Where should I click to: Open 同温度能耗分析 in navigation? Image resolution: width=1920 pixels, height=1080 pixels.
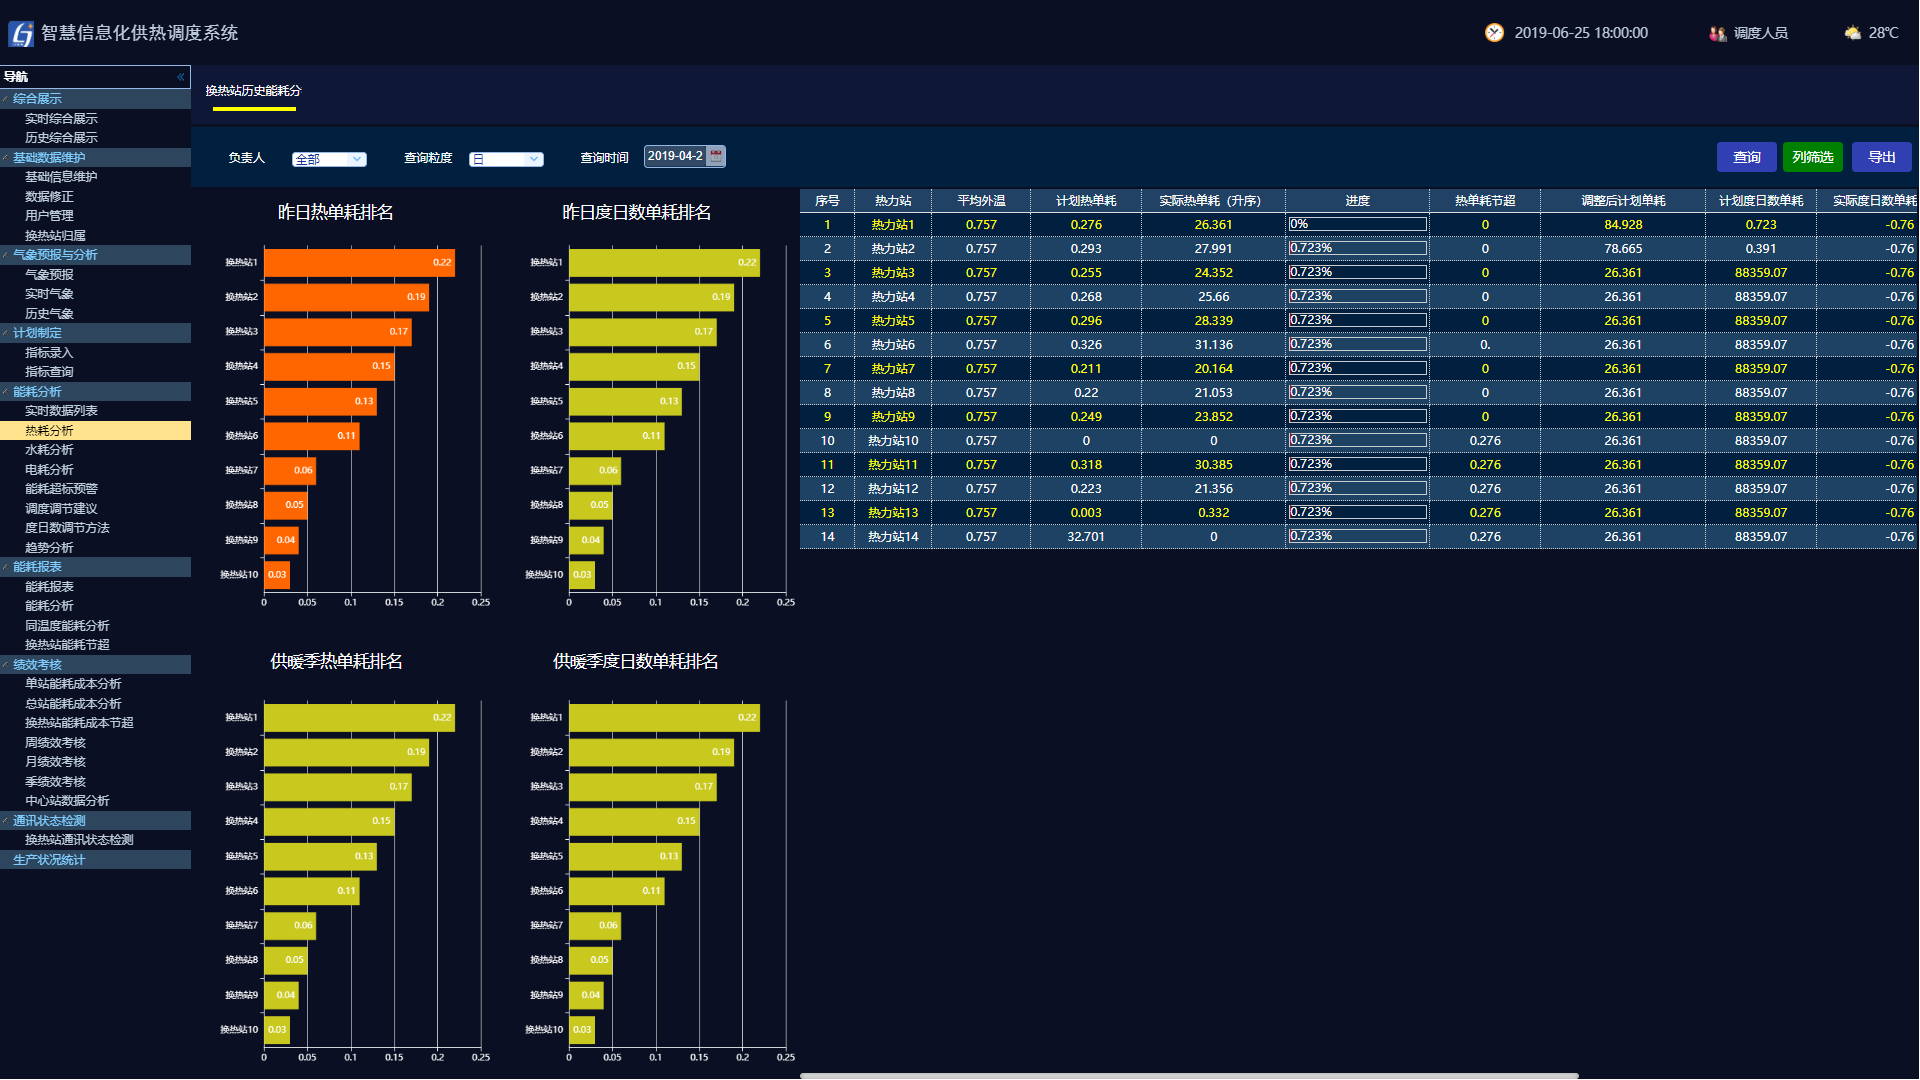67,626
